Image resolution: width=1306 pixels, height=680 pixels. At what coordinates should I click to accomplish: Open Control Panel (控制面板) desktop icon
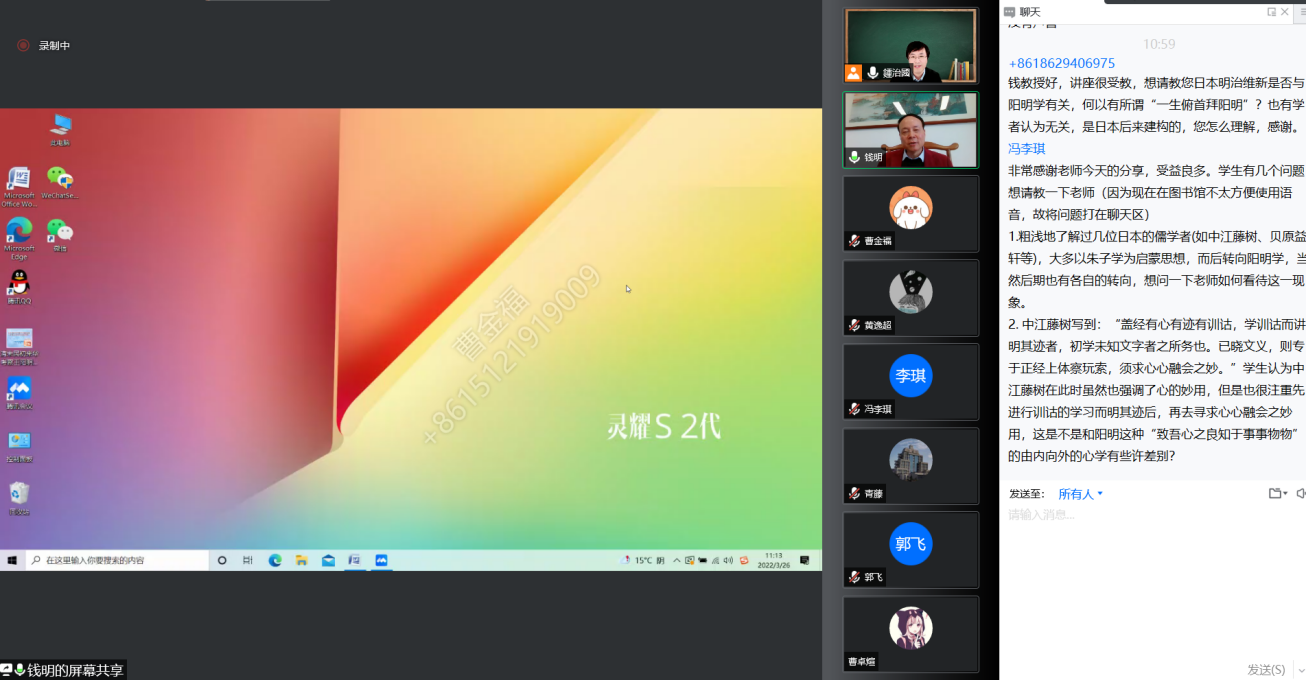click(19, 446)
